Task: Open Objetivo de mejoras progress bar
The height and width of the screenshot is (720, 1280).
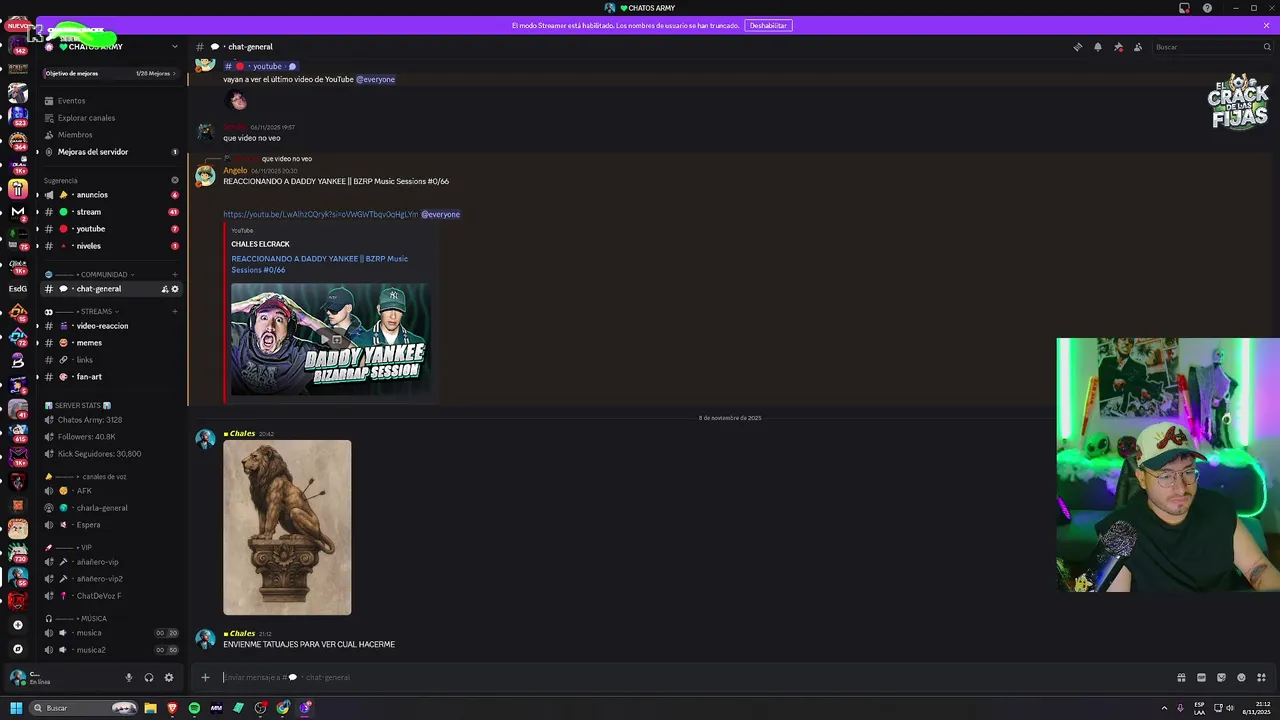Action: pyautogui.click(x=110, y=73)
